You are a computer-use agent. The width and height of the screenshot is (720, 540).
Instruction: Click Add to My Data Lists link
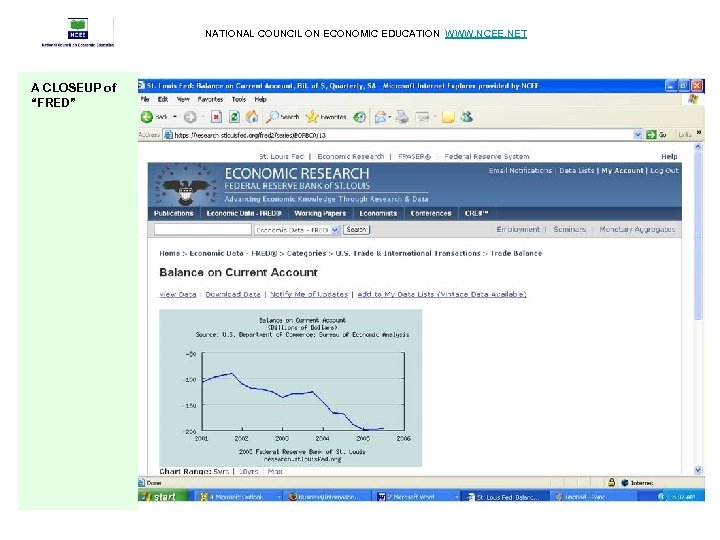point(442,294)
